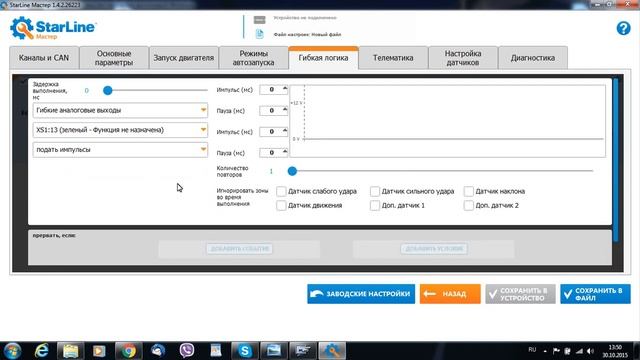Switch to Телематика tab

pyautogui.click(x=393, y=58)
